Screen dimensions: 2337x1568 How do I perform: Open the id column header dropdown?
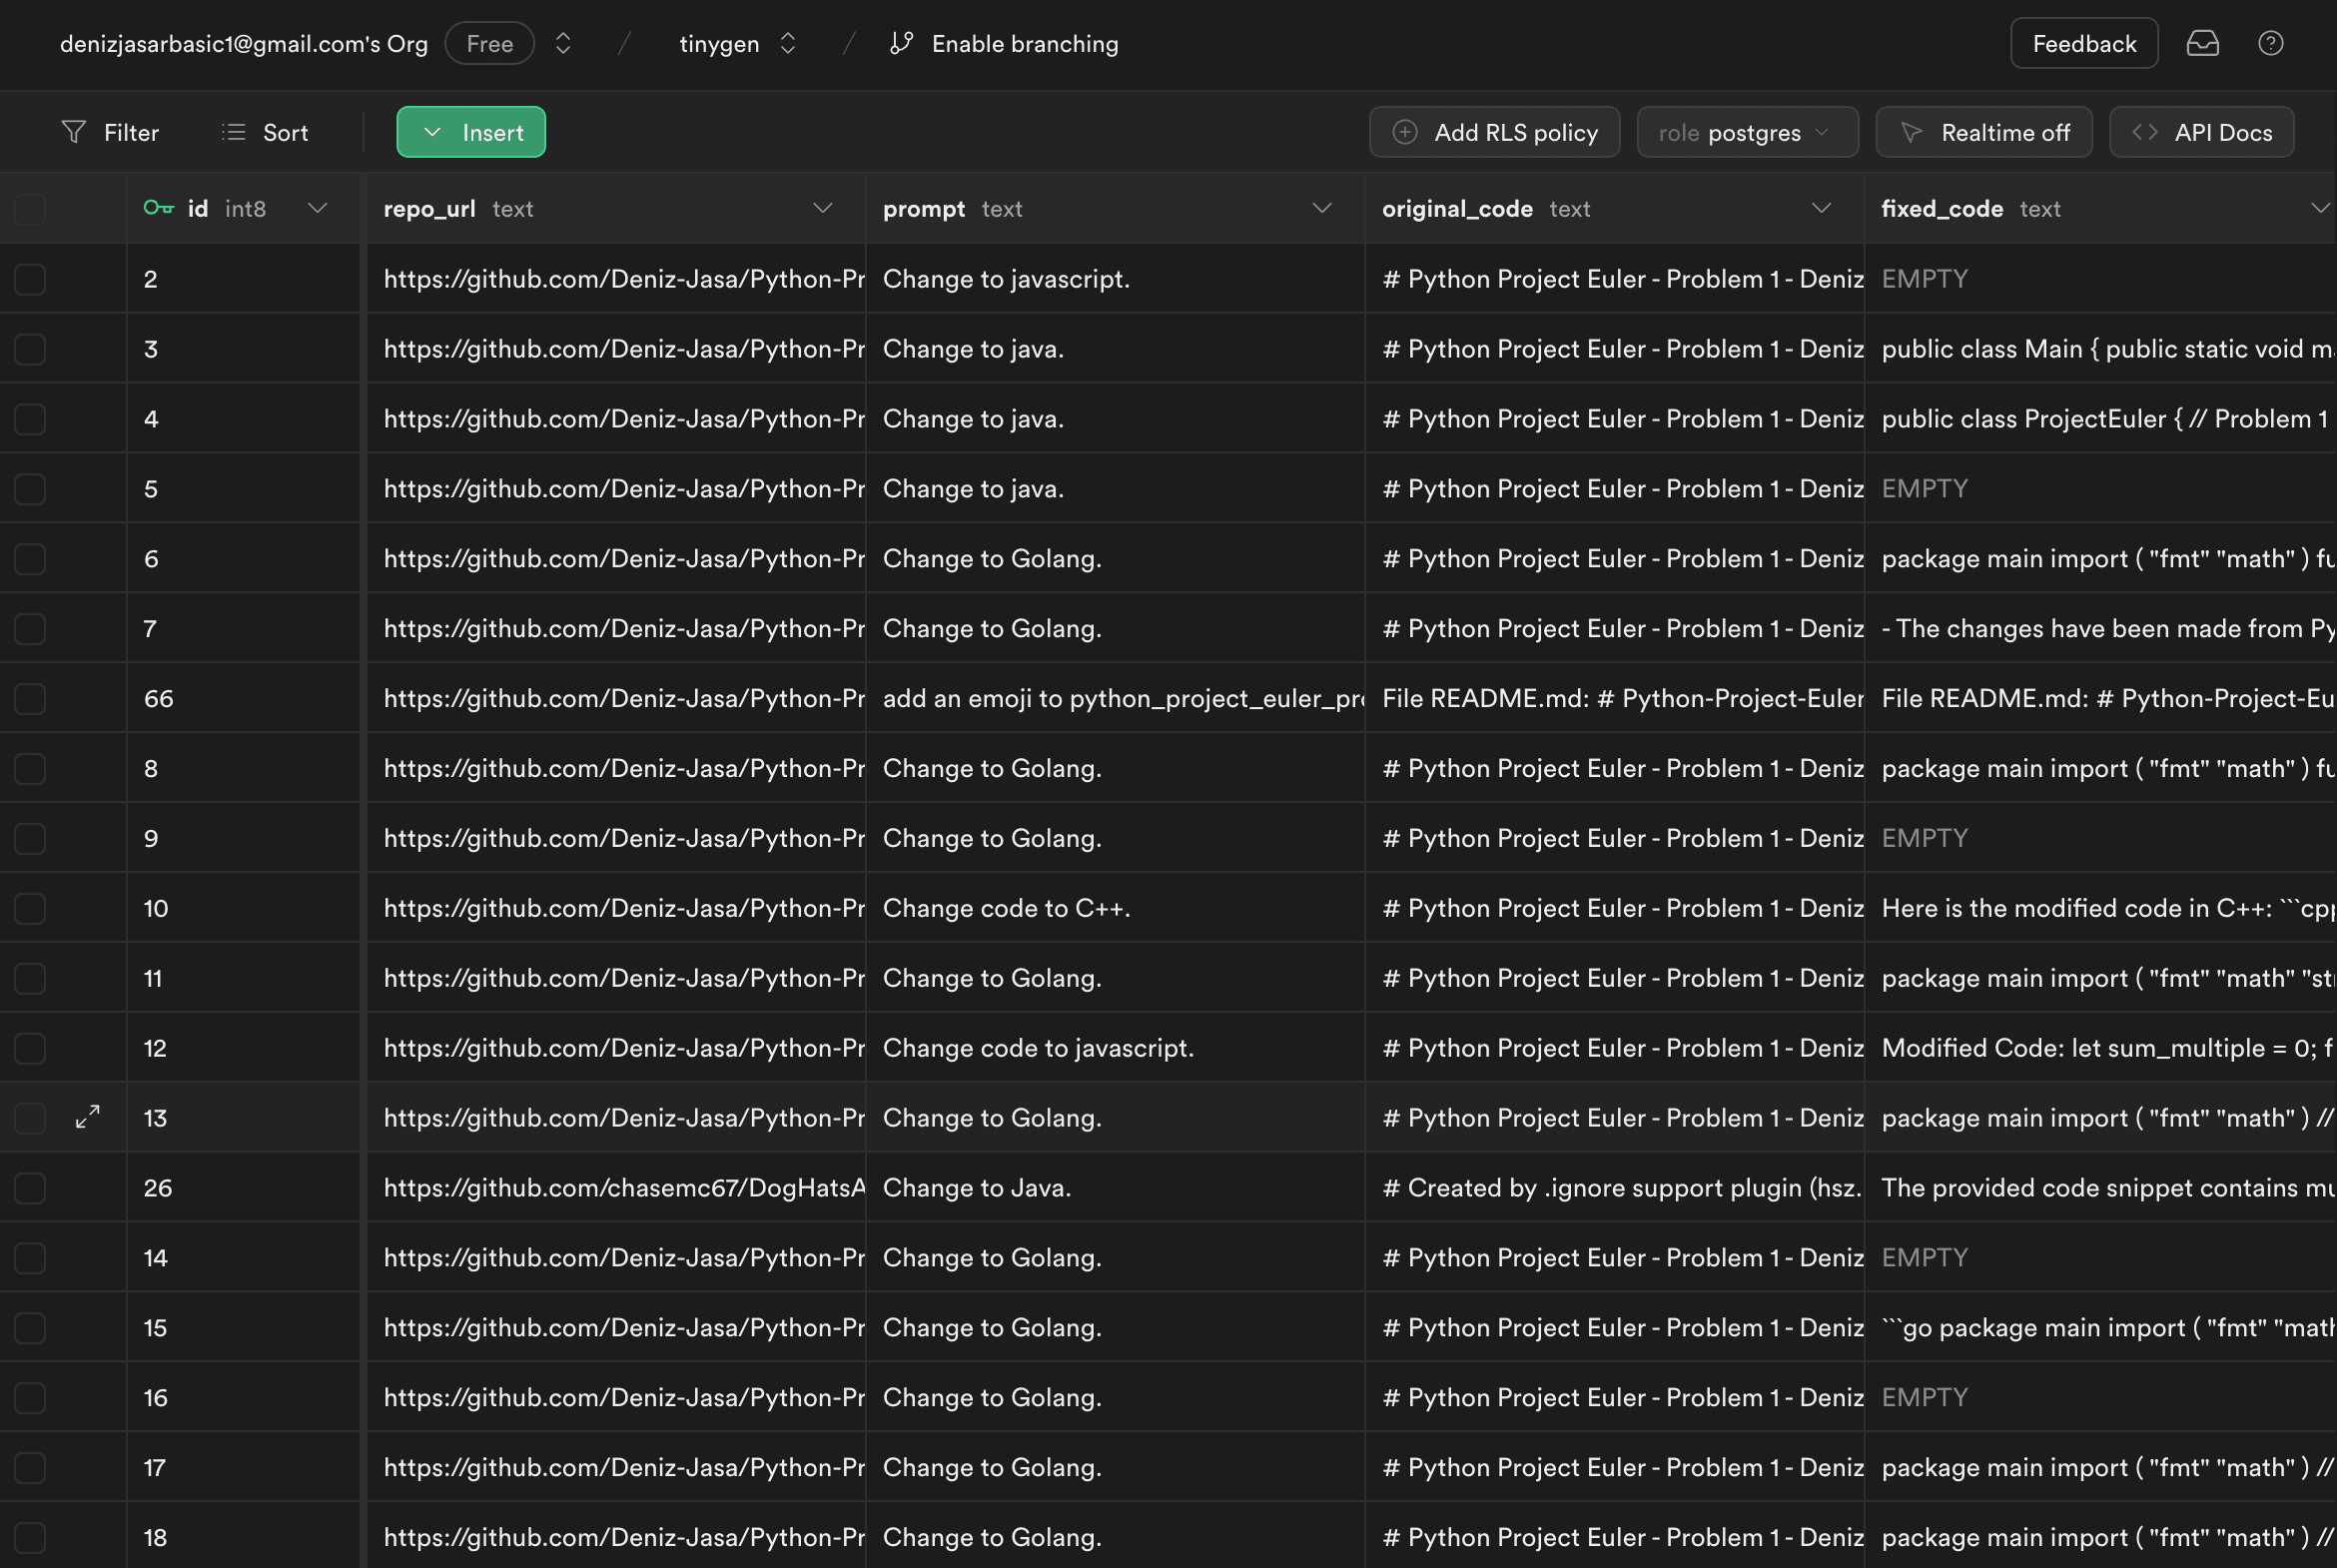pos(317,208)
